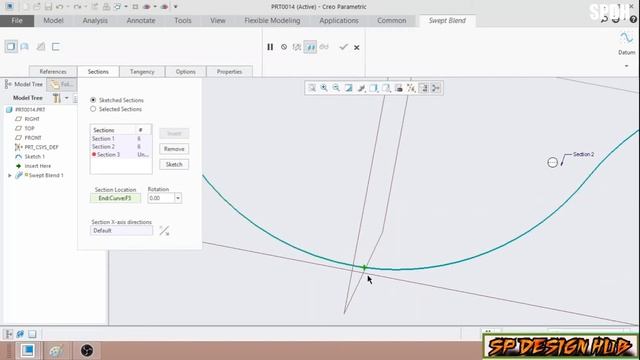
Task: Switch to the Model ribbon tab
Action: (x=53, y=20)
